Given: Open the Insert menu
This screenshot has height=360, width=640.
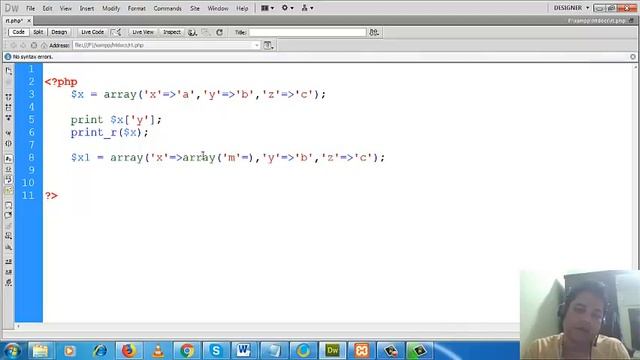Looking at the screenshot, I should click(x=87, y=8).
